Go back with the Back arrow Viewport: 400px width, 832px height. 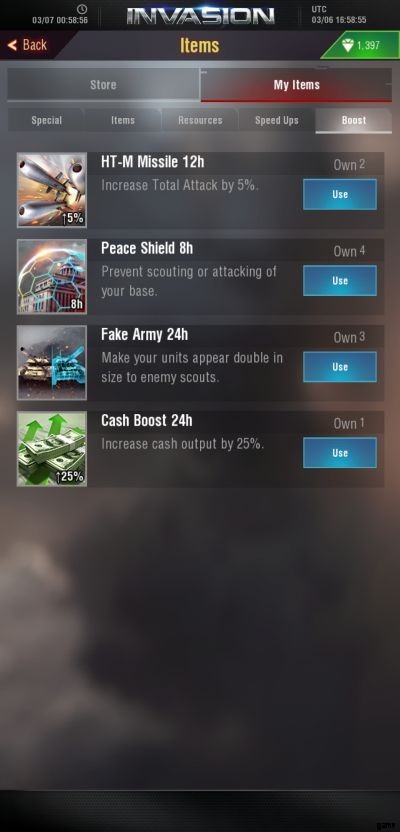click(x=28, y=45)
